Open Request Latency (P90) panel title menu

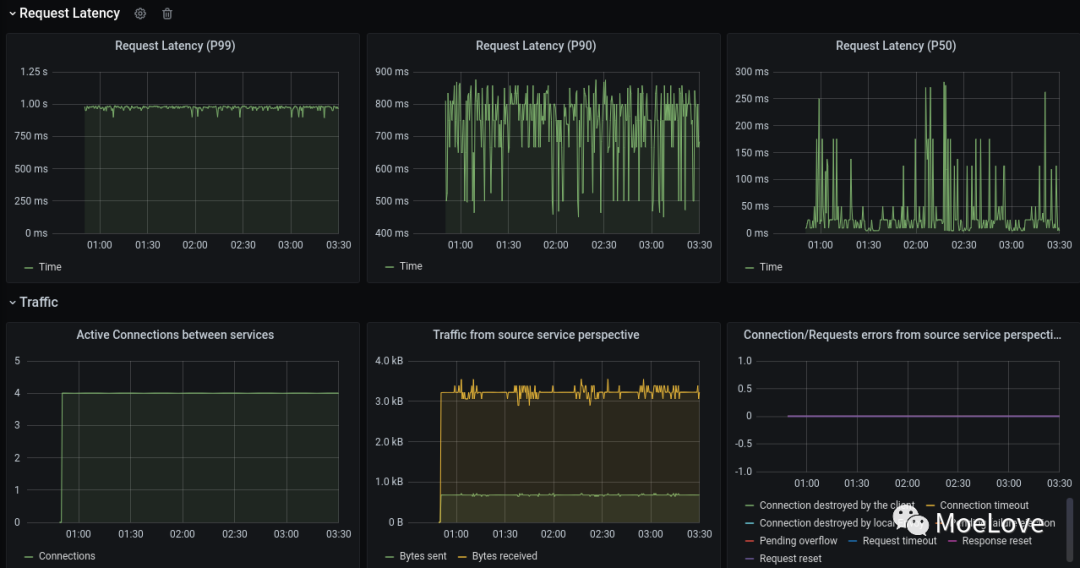click(535, 46)
